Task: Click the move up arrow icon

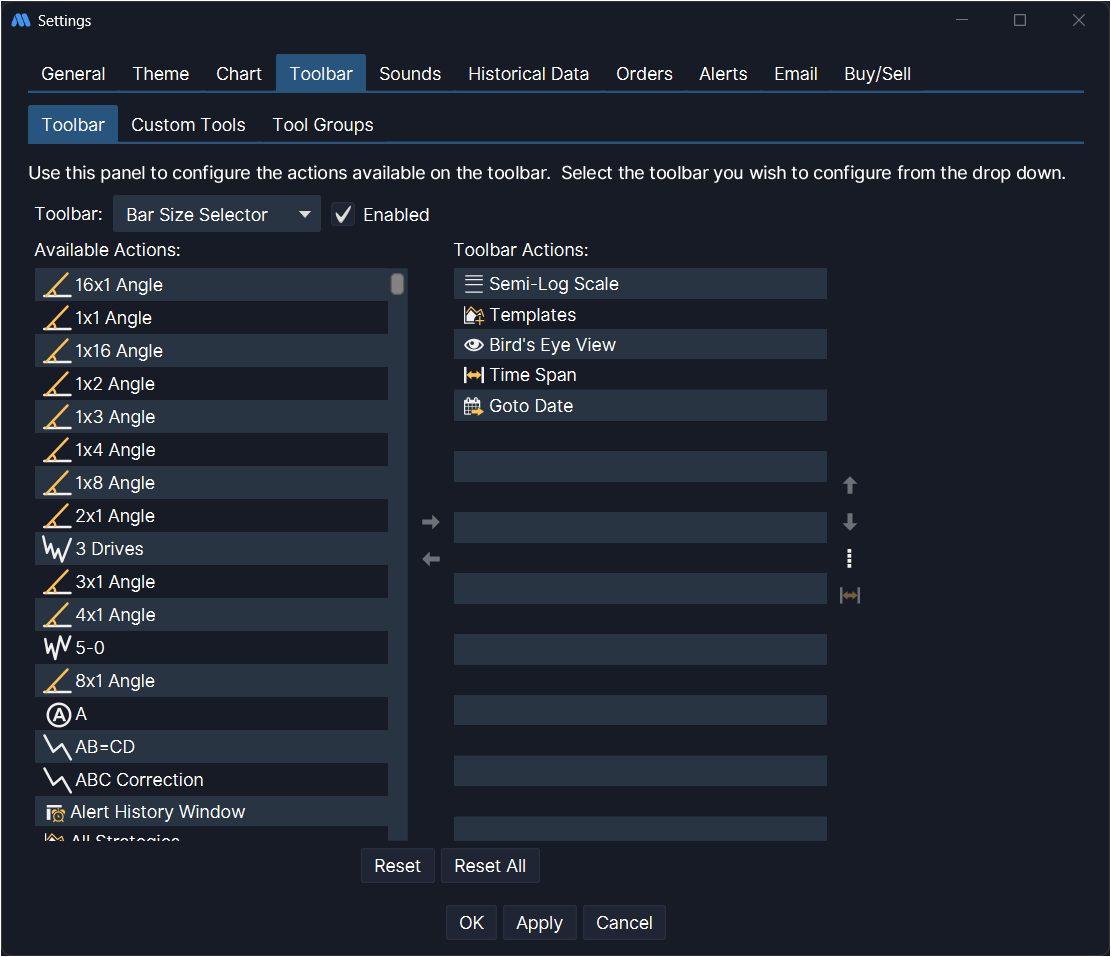Action: [x=850, y=486]
